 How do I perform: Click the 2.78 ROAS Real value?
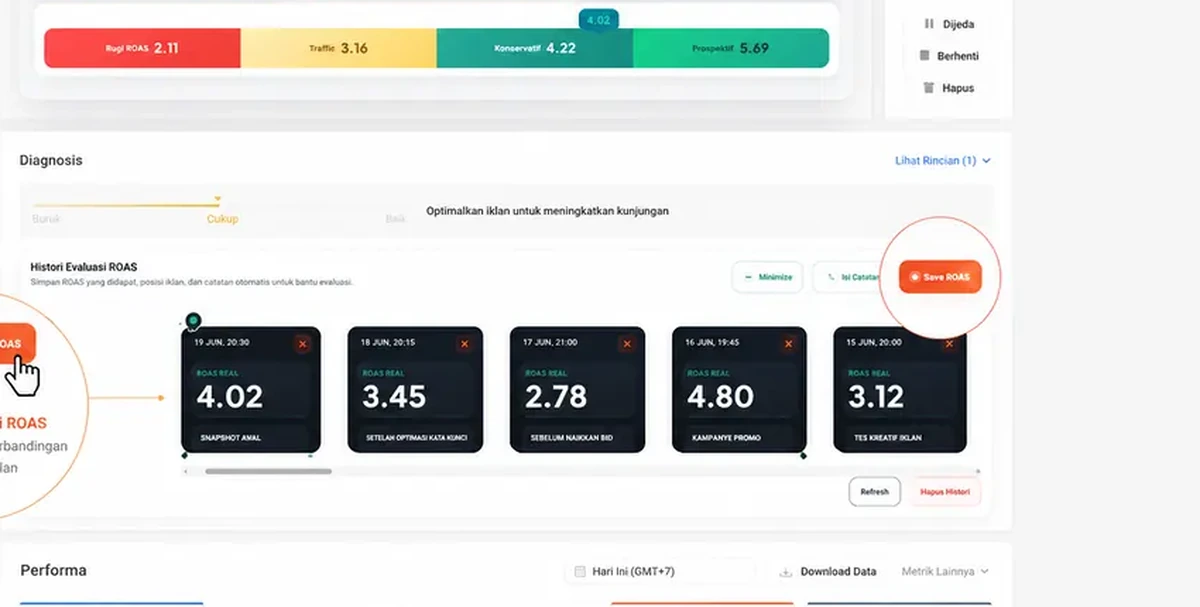556,397
